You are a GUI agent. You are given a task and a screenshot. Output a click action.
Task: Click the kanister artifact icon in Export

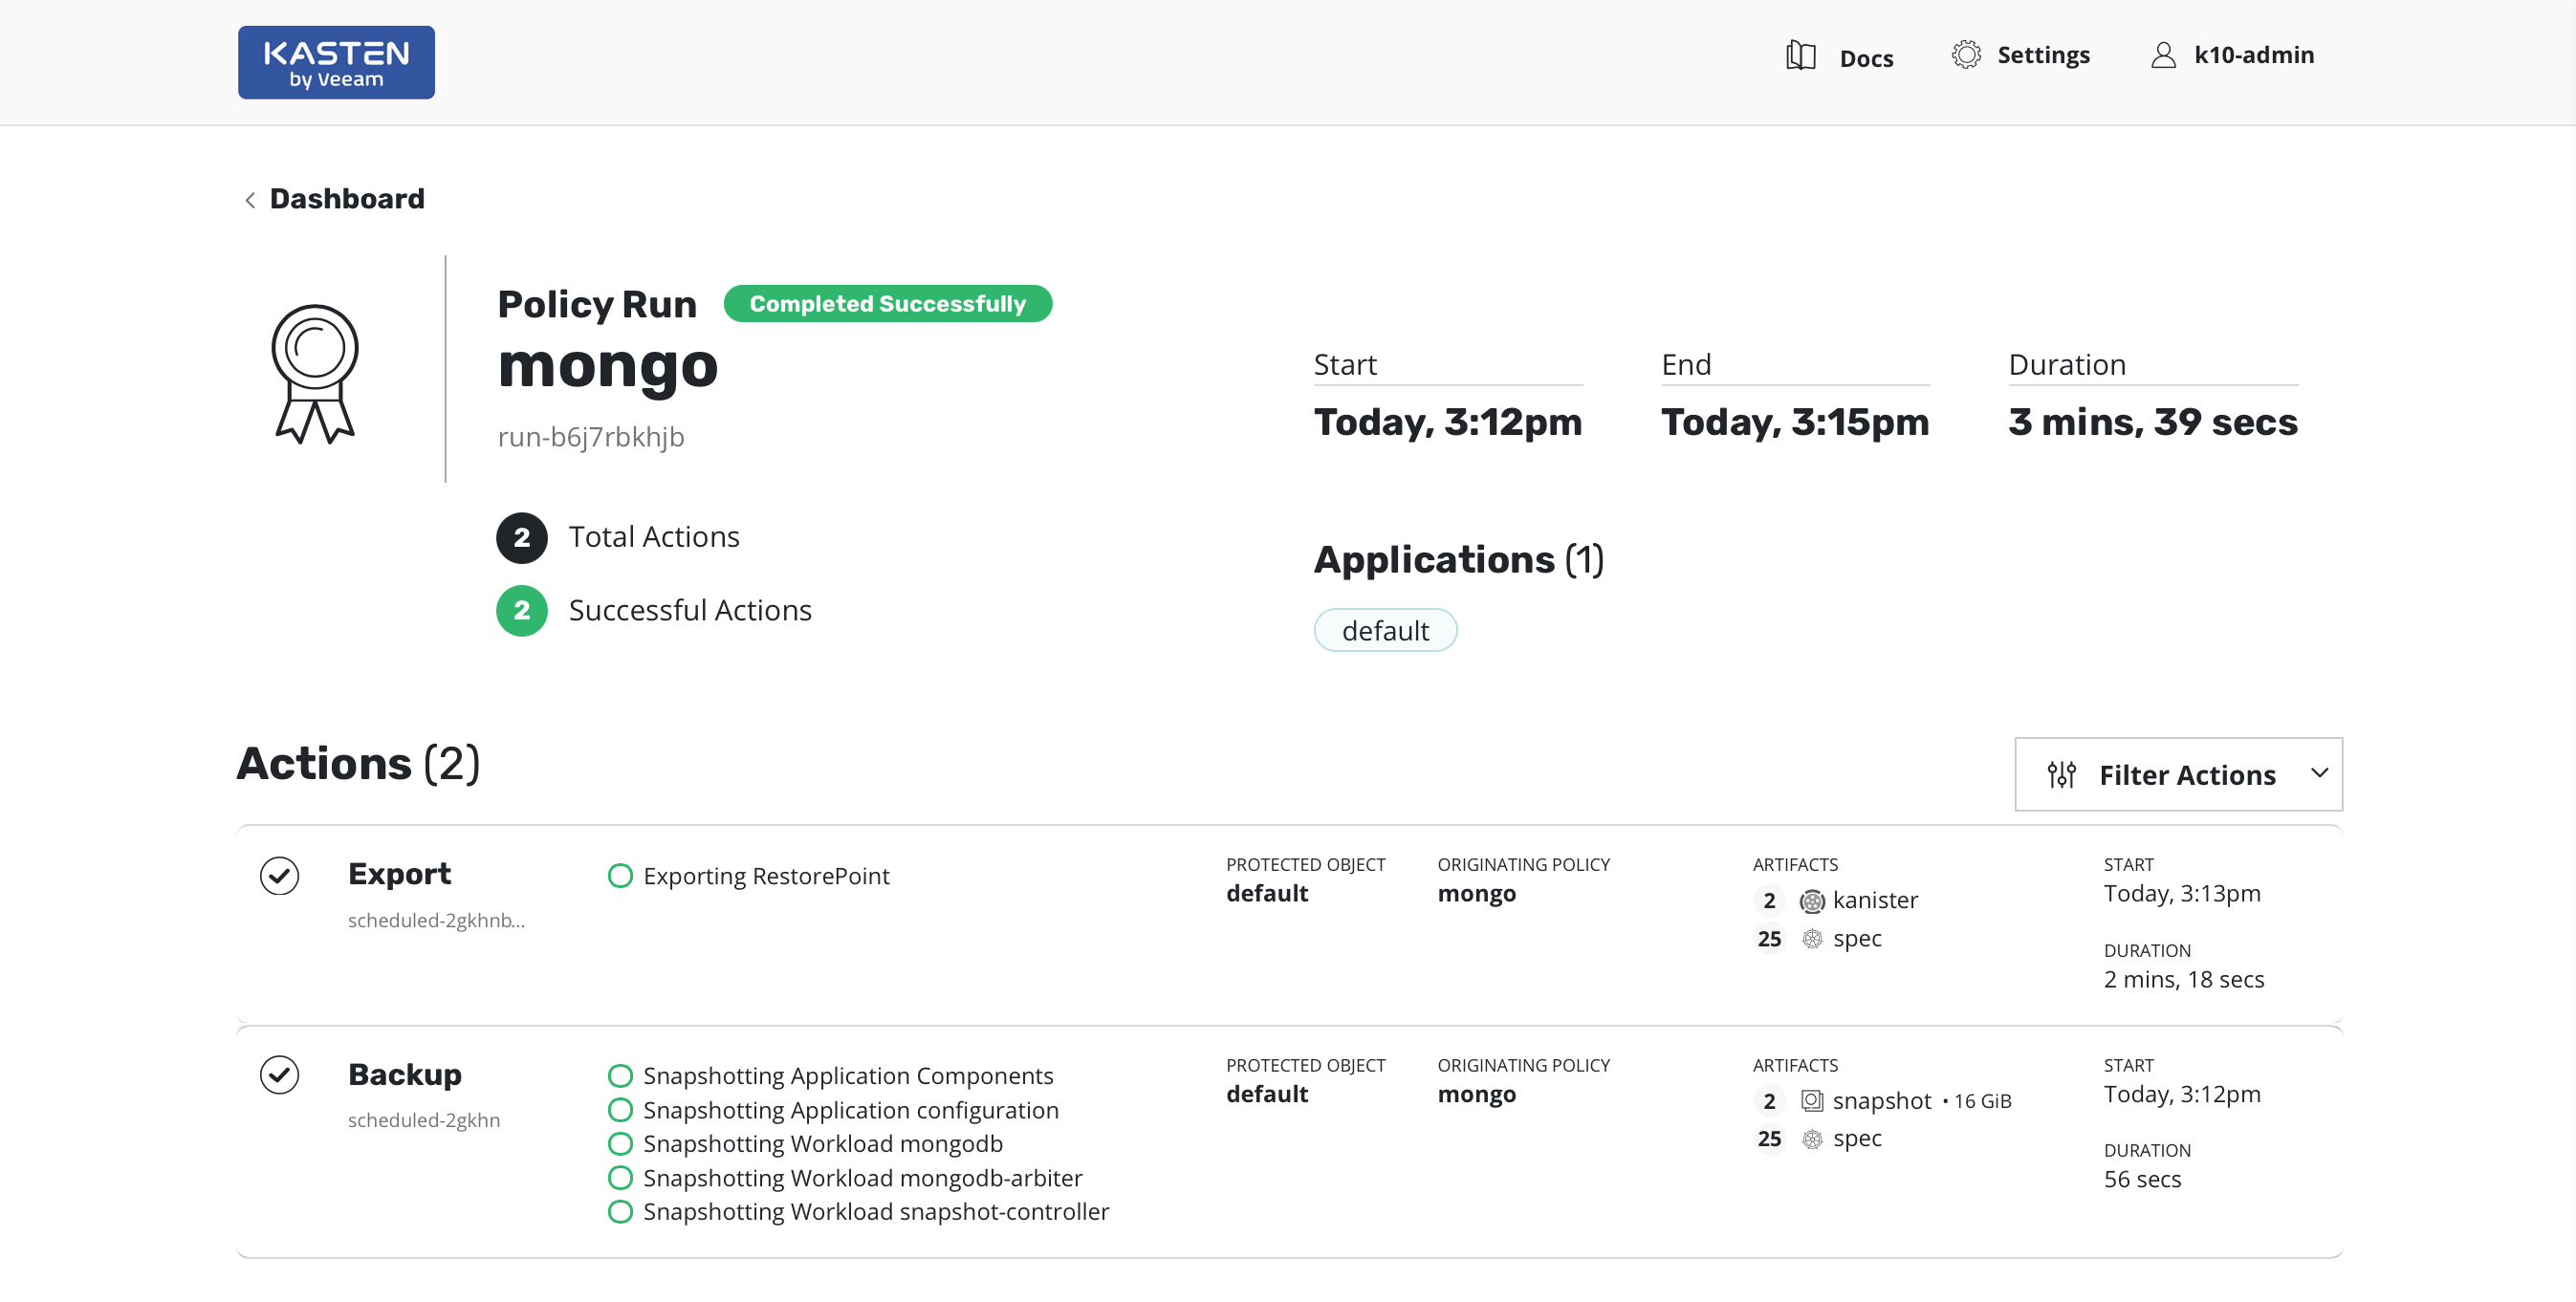(x=1812, y=901)
